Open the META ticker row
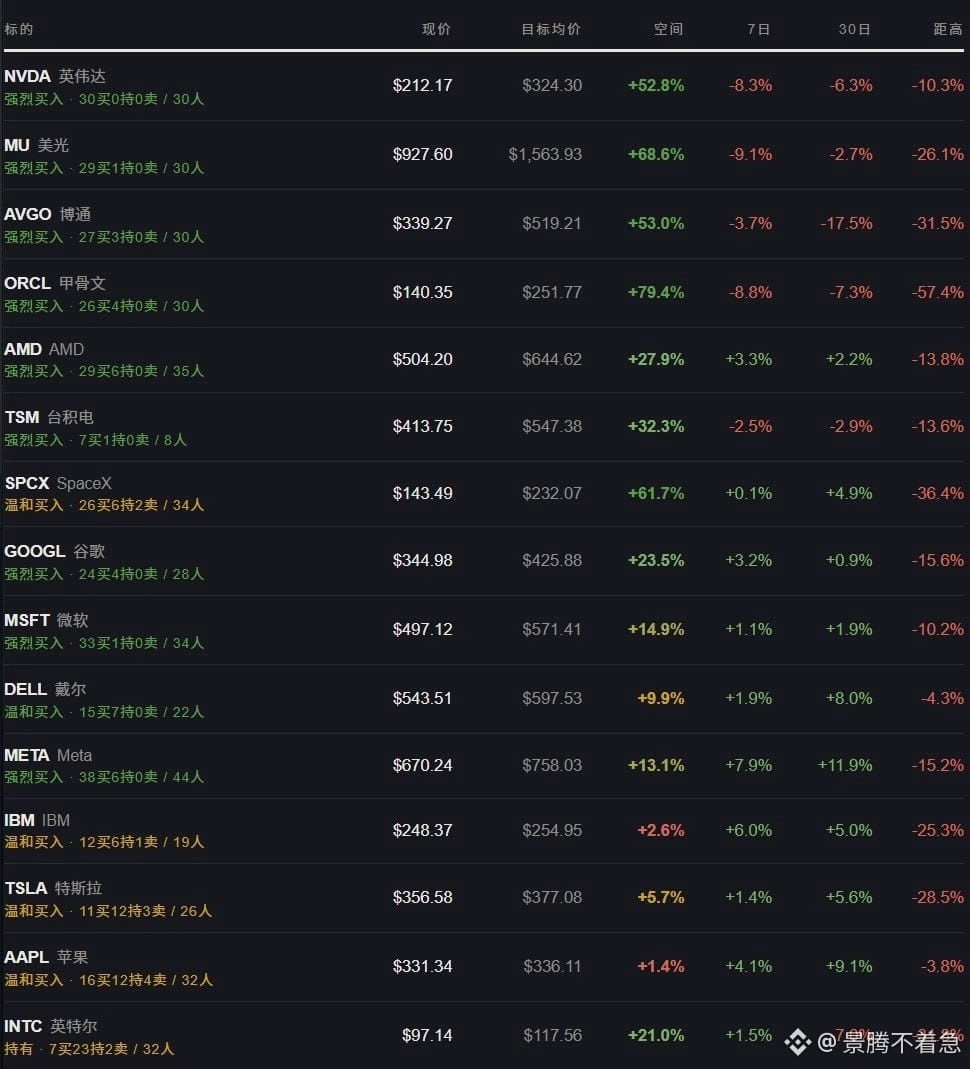This screenshot has width=970, height=1069. (x=485, y=766)
